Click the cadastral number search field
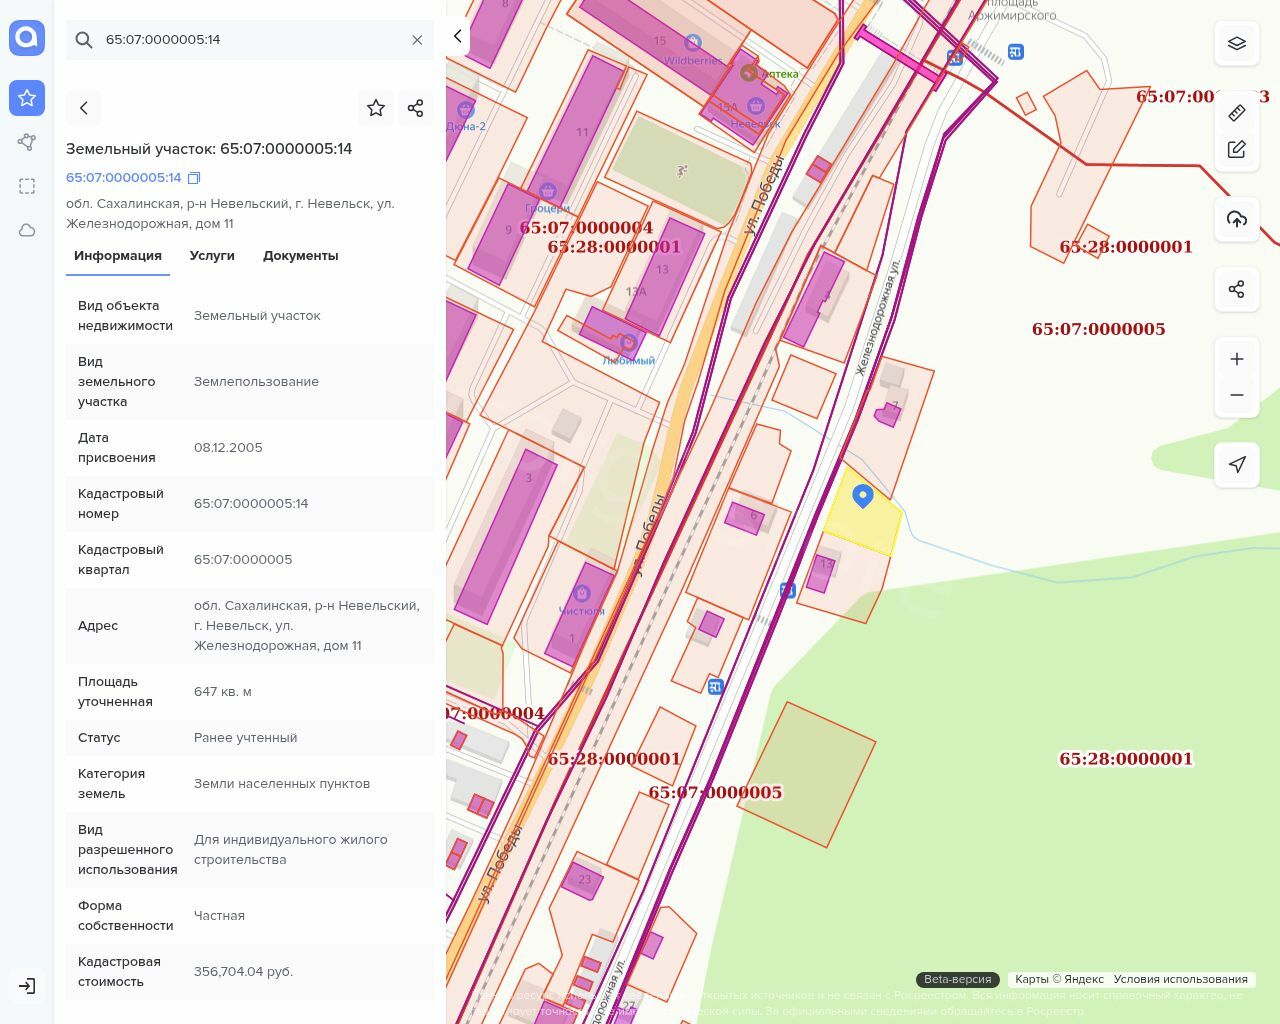The image size is (1280, 1024). [x=250, y=40]
